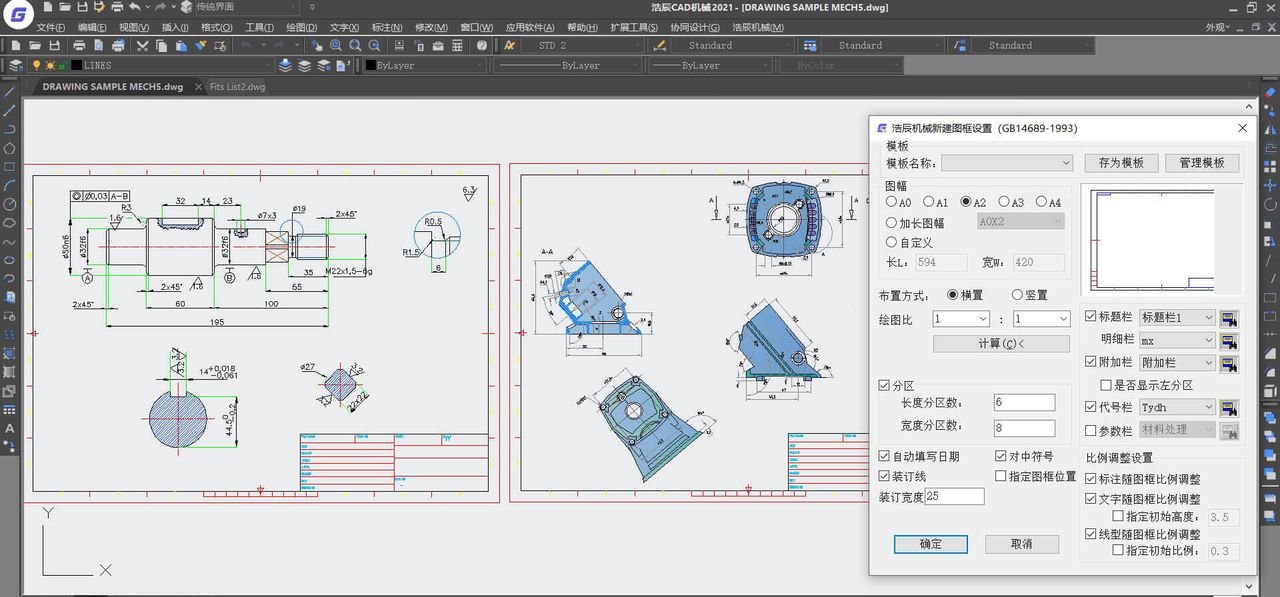Click the Paste icon on the toolbar
This screenshot has width=1280, height=597.
(x=181, y=44)
